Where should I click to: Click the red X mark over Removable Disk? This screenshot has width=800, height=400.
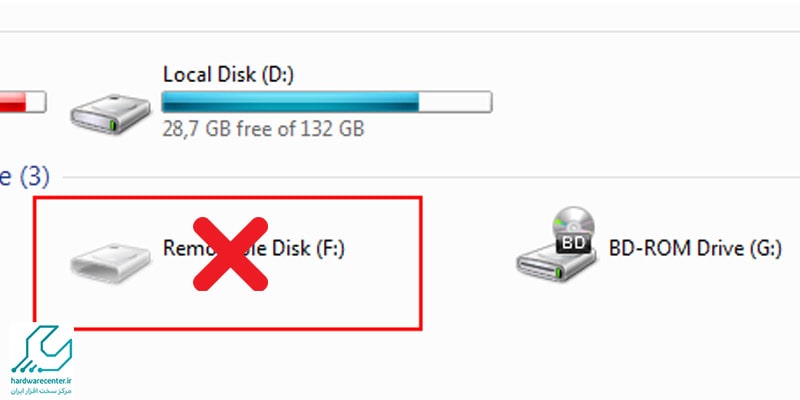click(230, 254)
